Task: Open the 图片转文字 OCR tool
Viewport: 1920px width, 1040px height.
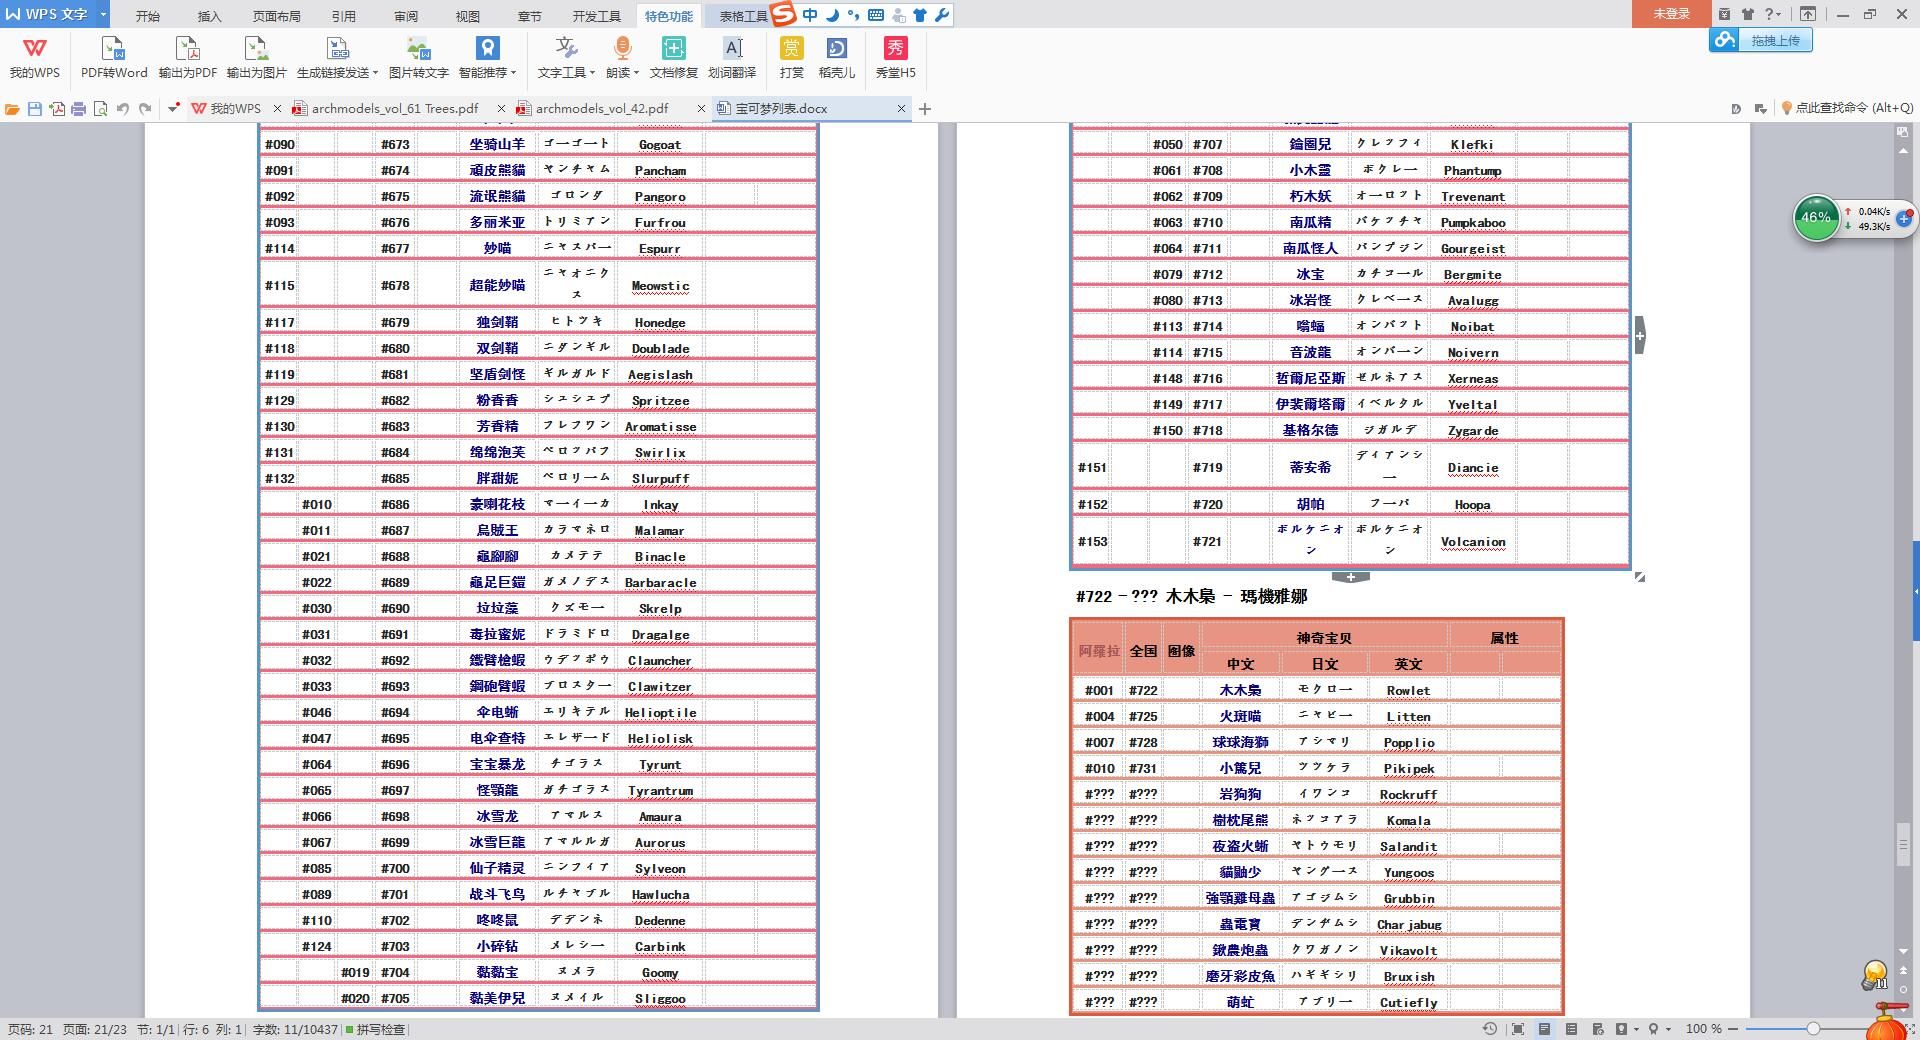Action: (x=418, y=57)
